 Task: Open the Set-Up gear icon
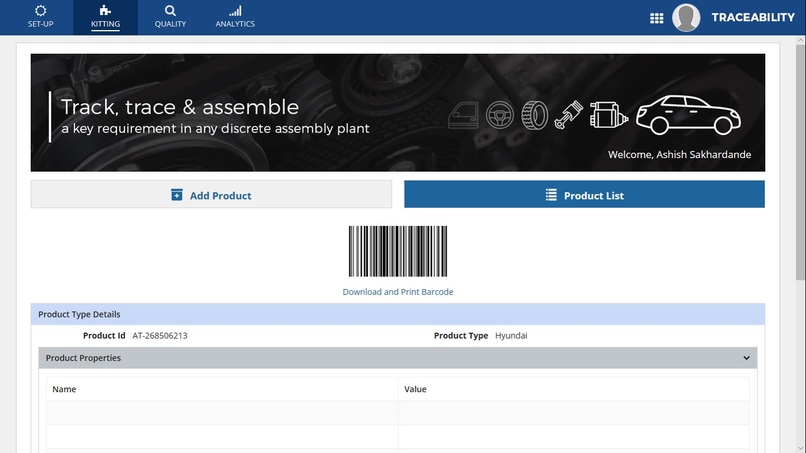tap(41, 11)
